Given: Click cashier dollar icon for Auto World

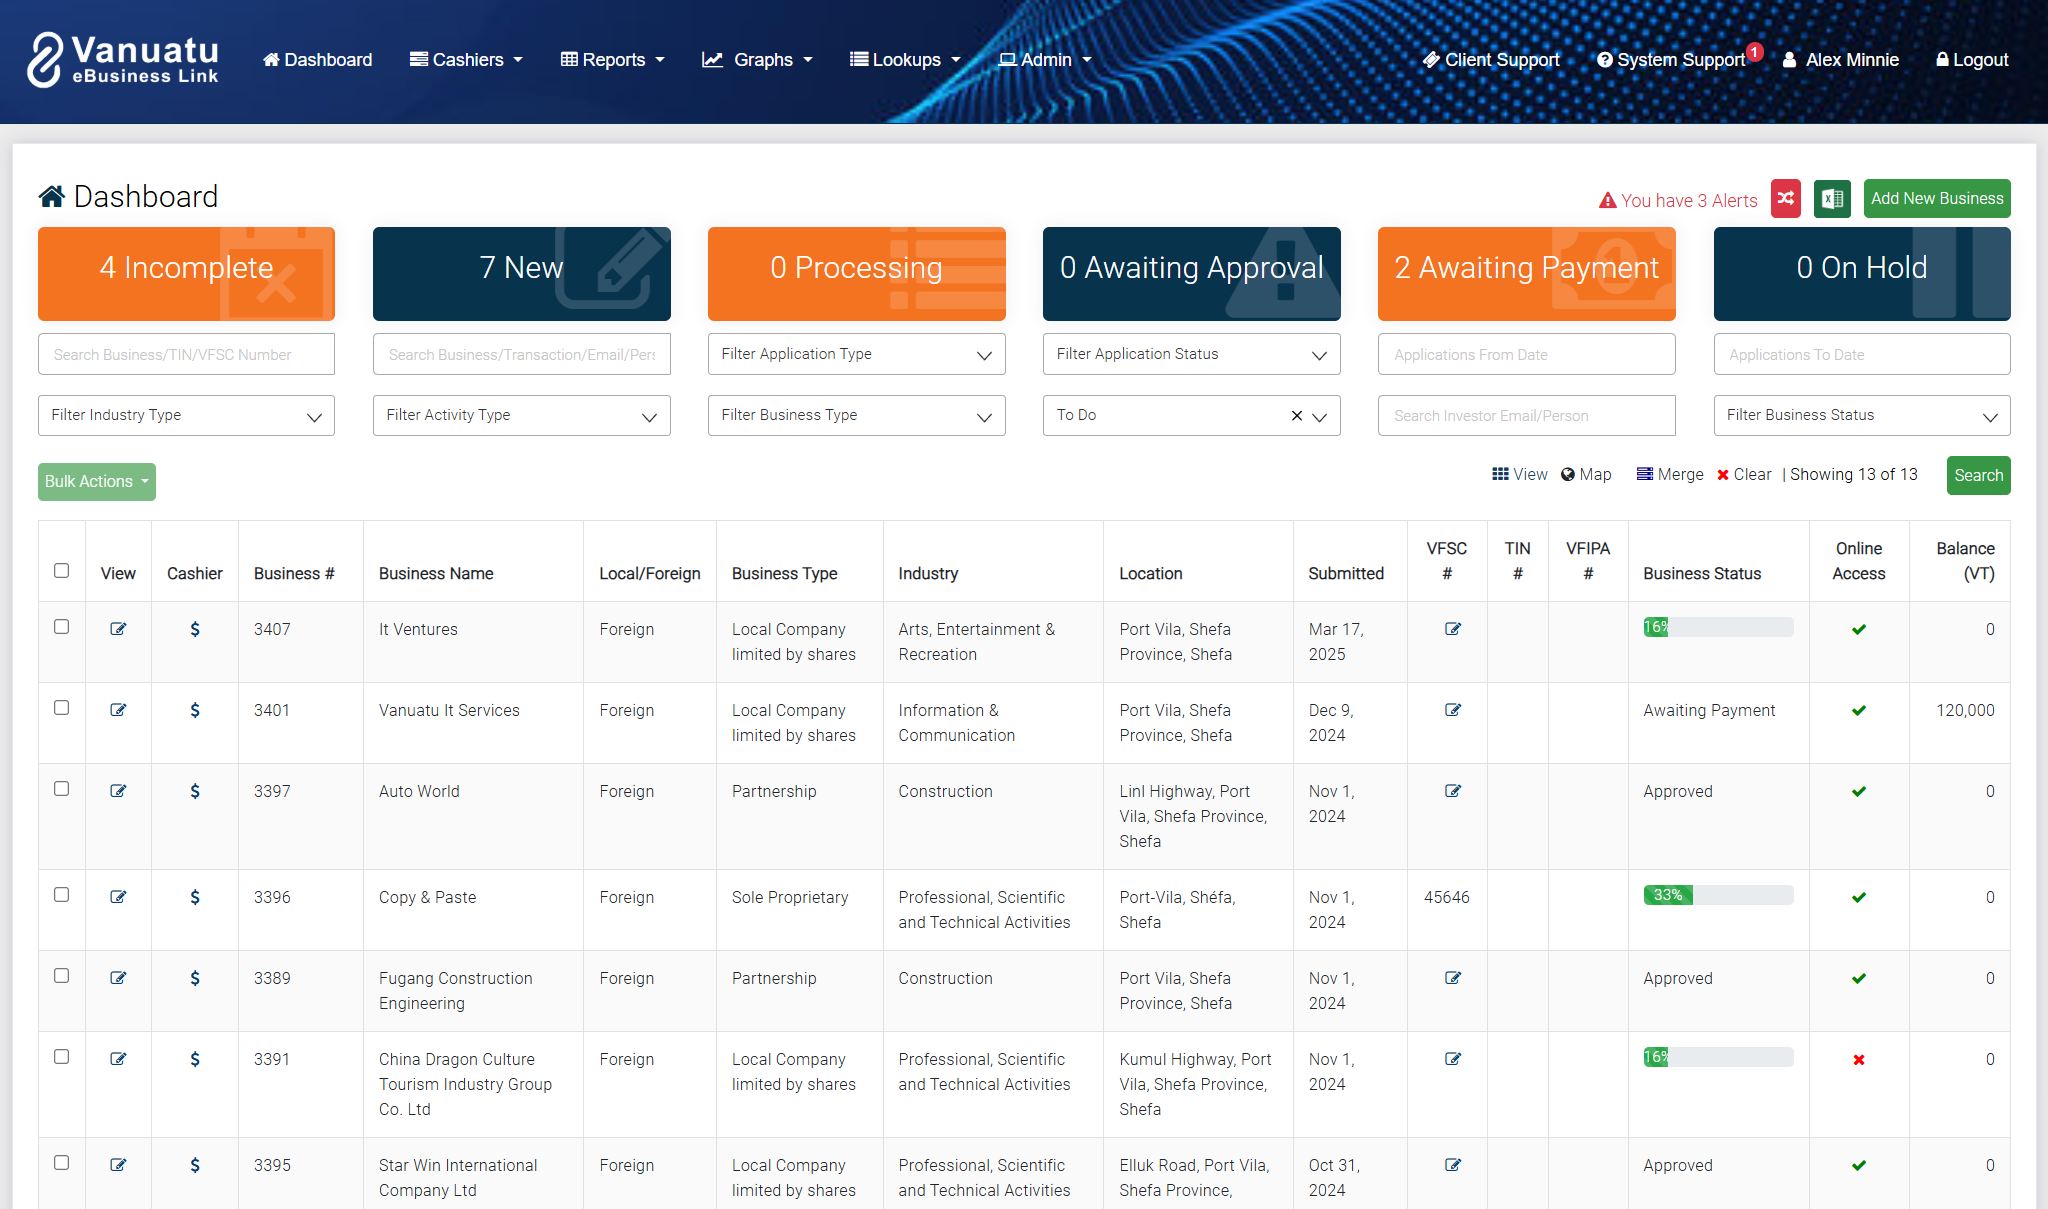Looking at the screenshot, I should [x=194, y=791].
